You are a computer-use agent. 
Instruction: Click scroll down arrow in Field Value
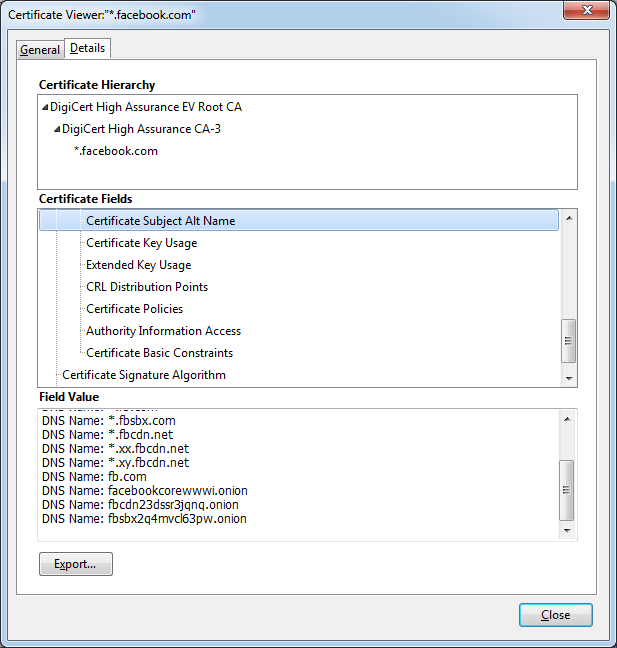(567, 531)
